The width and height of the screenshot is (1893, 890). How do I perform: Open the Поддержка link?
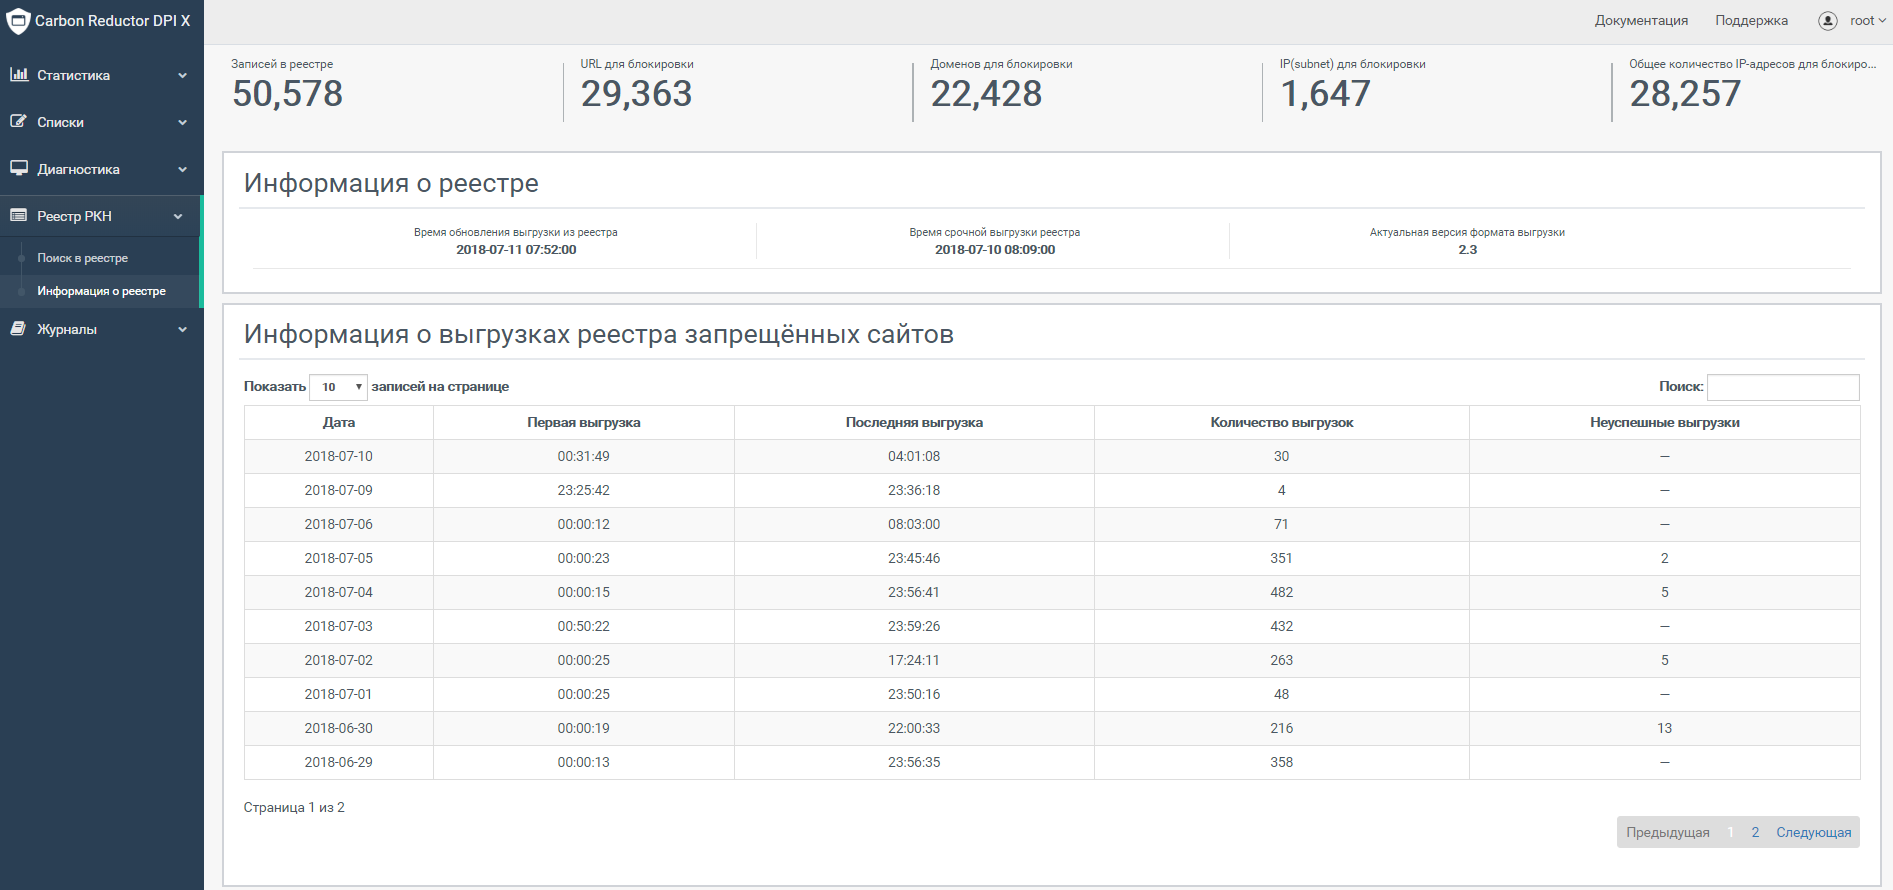pyautogui.click(x=1751, y=20)
